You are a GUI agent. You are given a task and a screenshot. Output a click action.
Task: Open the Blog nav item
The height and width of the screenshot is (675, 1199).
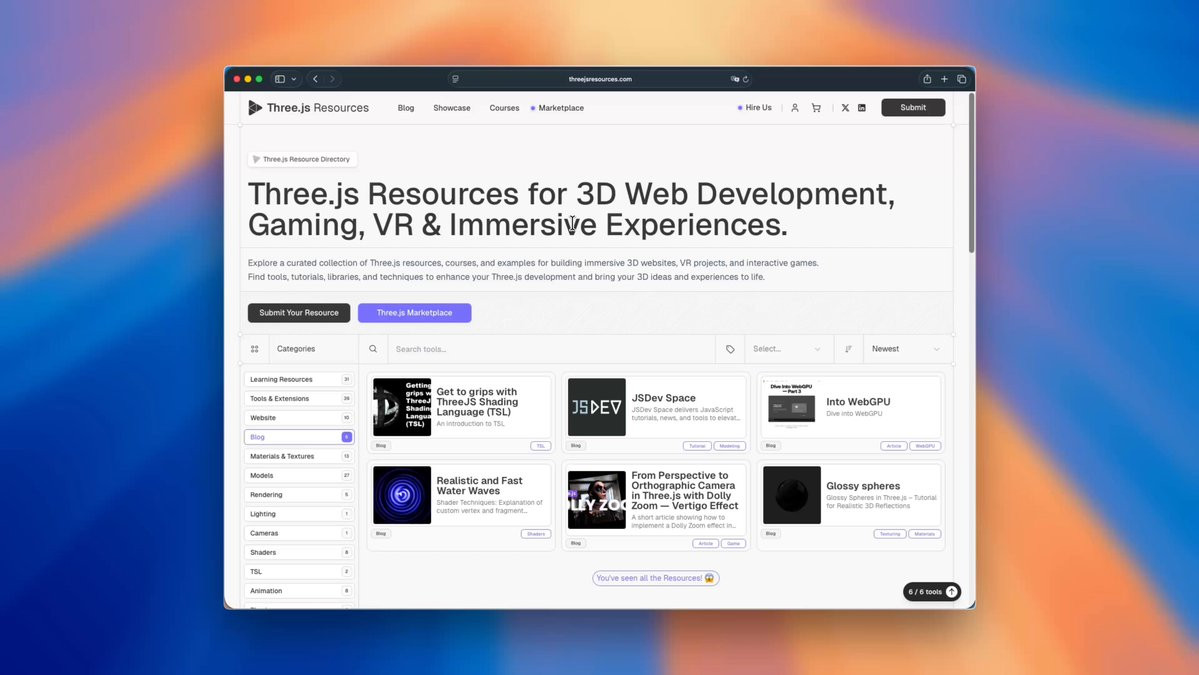click(406, 108)
